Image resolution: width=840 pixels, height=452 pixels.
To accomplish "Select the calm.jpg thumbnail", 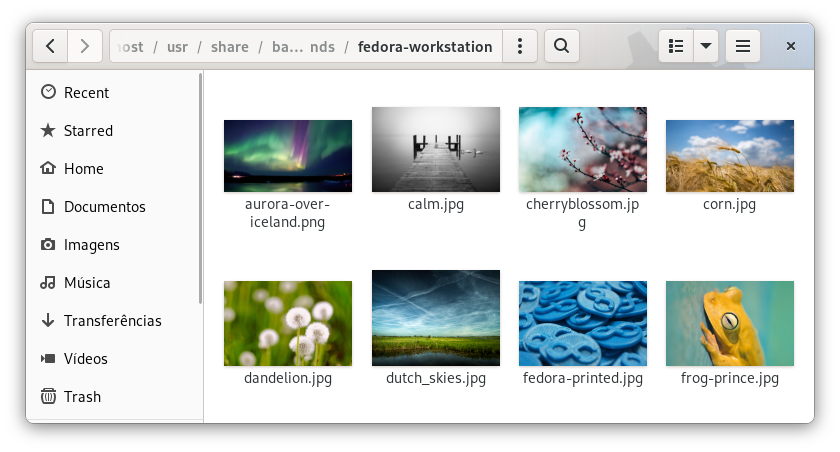I will 436,149.
